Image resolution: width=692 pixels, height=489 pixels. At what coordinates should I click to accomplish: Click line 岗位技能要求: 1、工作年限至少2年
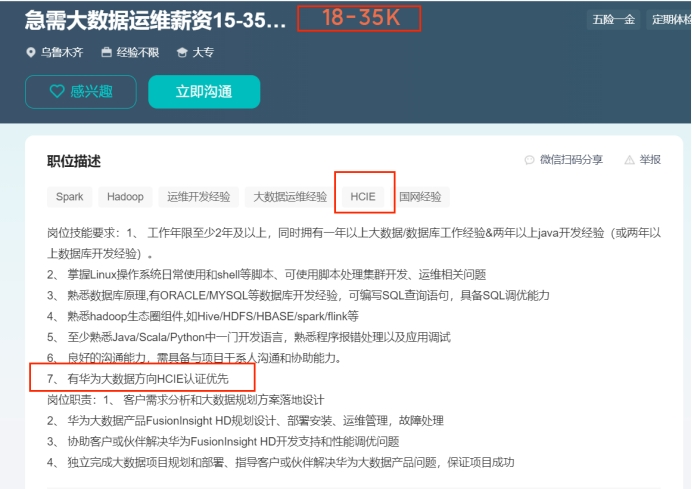click(x=354, y=243)
